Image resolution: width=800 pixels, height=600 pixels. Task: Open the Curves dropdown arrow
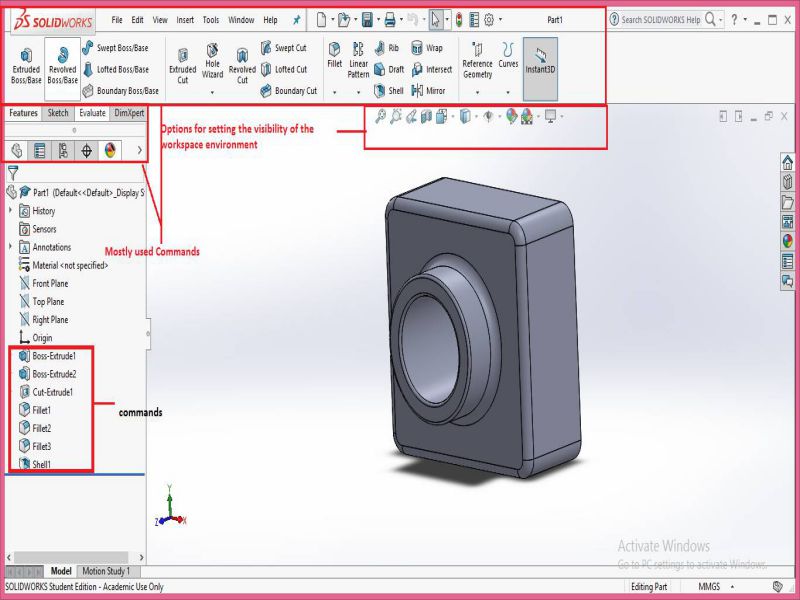click(x=508, y=92)
